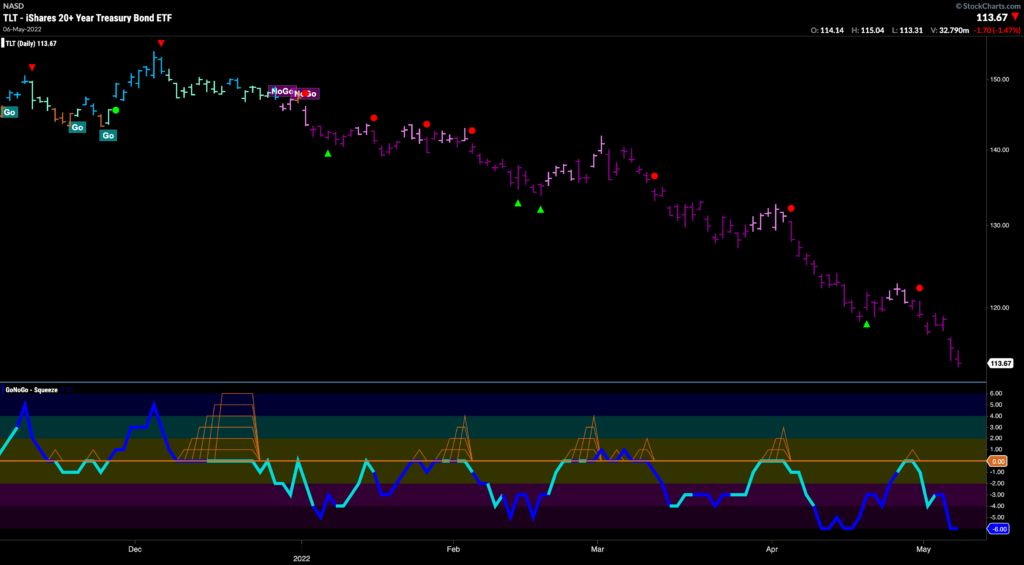
Task: Click the 130.00 price axis label
Action: point(999,225)
